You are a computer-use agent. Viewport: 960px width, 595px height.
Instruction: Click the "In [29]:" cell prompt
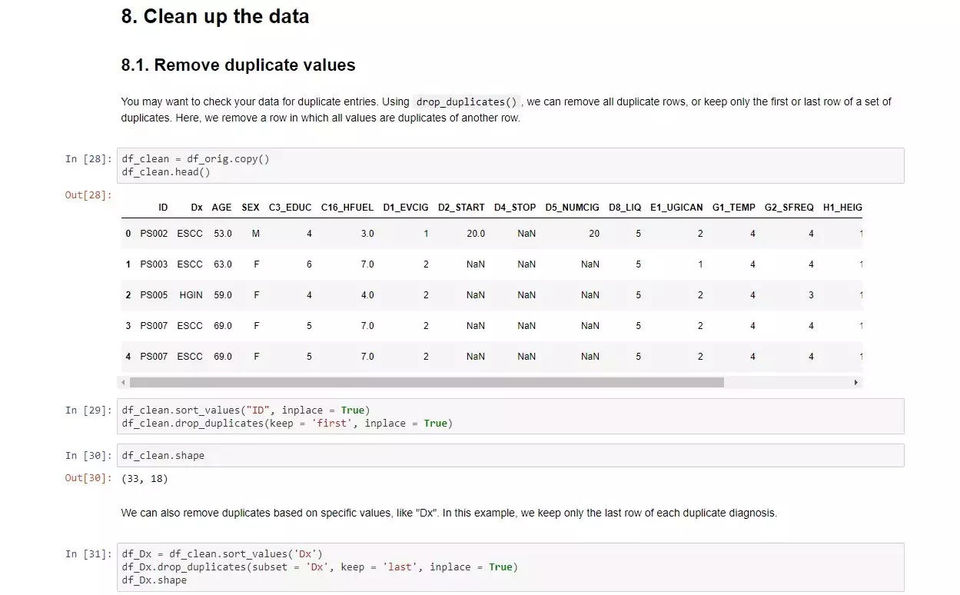(89, 410)
